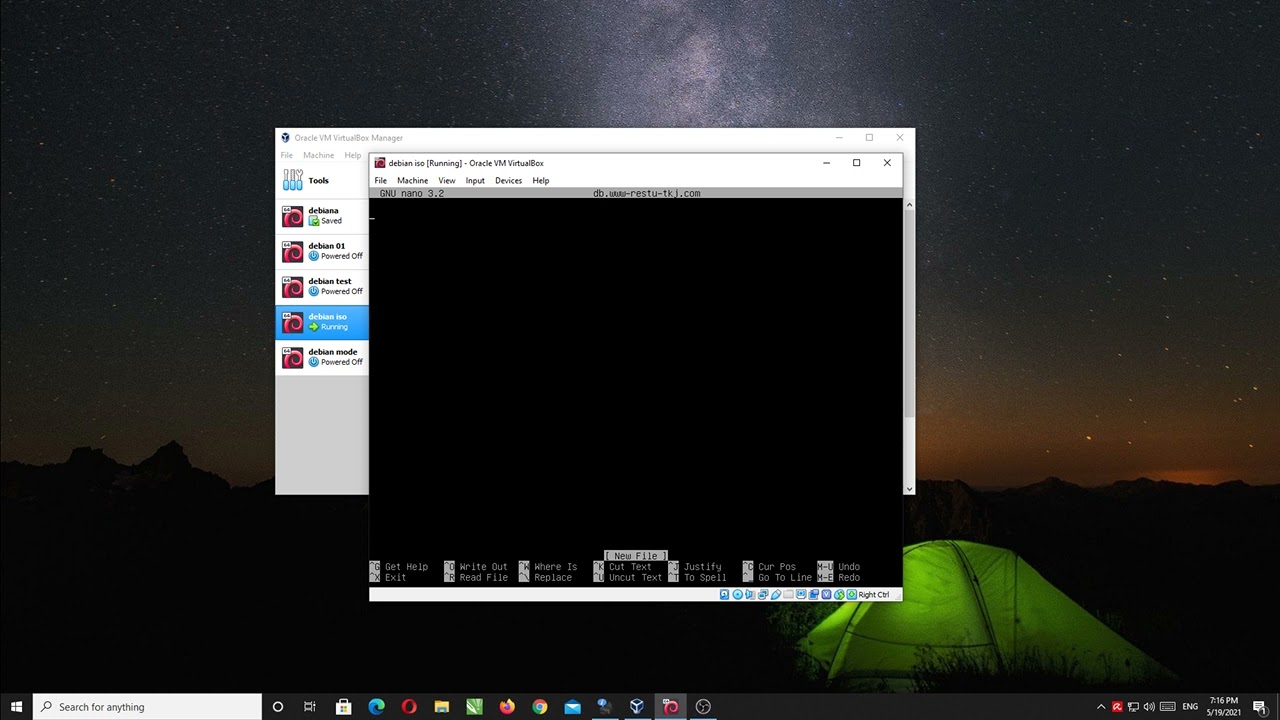Screen dimensions: 1280x720
Task: Launch Firefox from the taskbar
Action: pyautogui.click(x=507, y=707)
